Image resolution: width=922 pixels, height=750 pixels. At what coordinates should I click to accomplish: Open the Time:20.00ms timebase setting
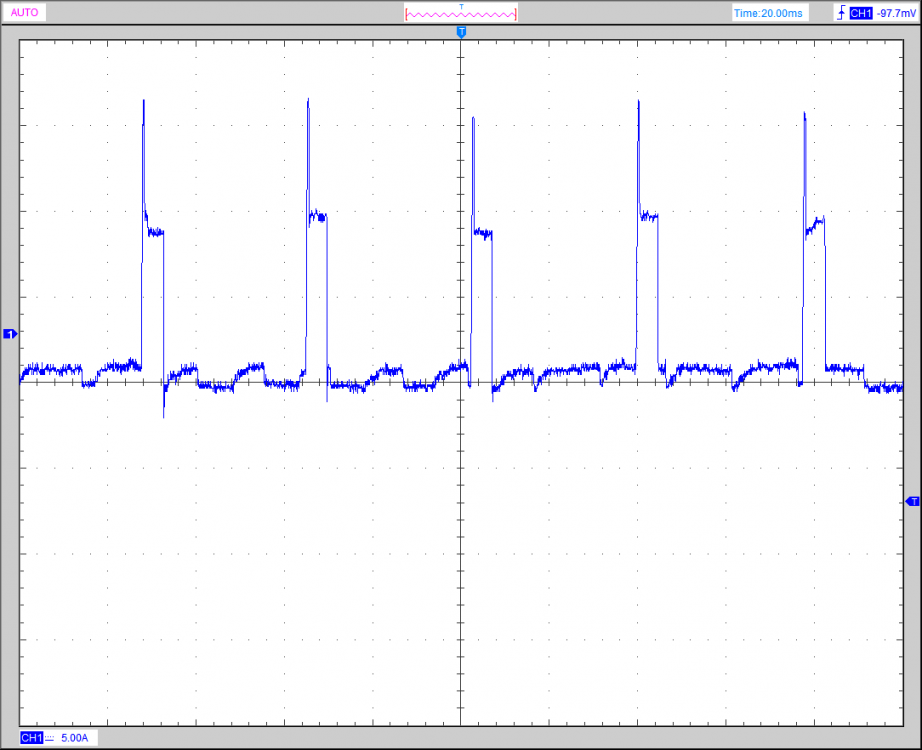[767, 13]
